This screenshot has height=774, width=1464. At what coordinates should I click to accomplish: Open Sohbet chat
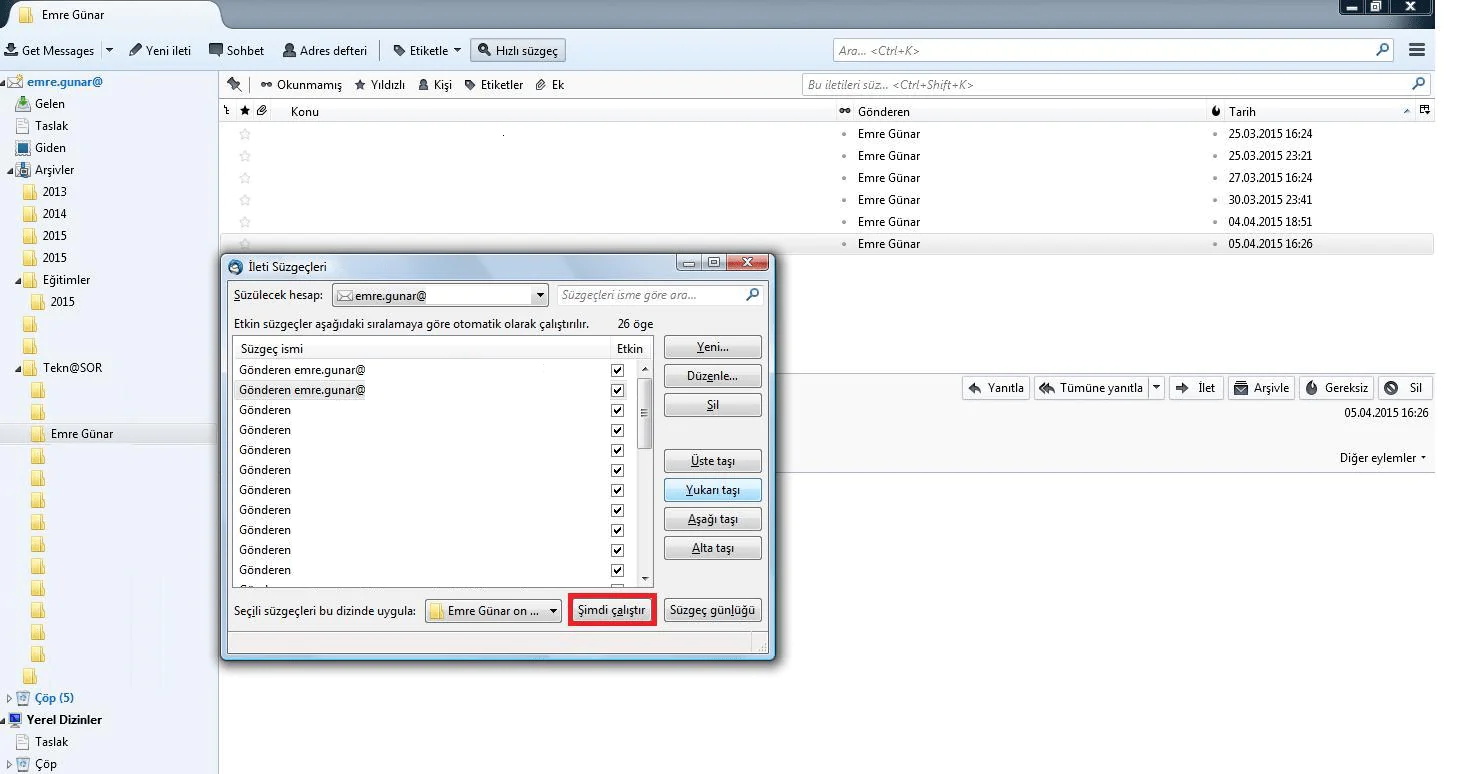point(237,50)
